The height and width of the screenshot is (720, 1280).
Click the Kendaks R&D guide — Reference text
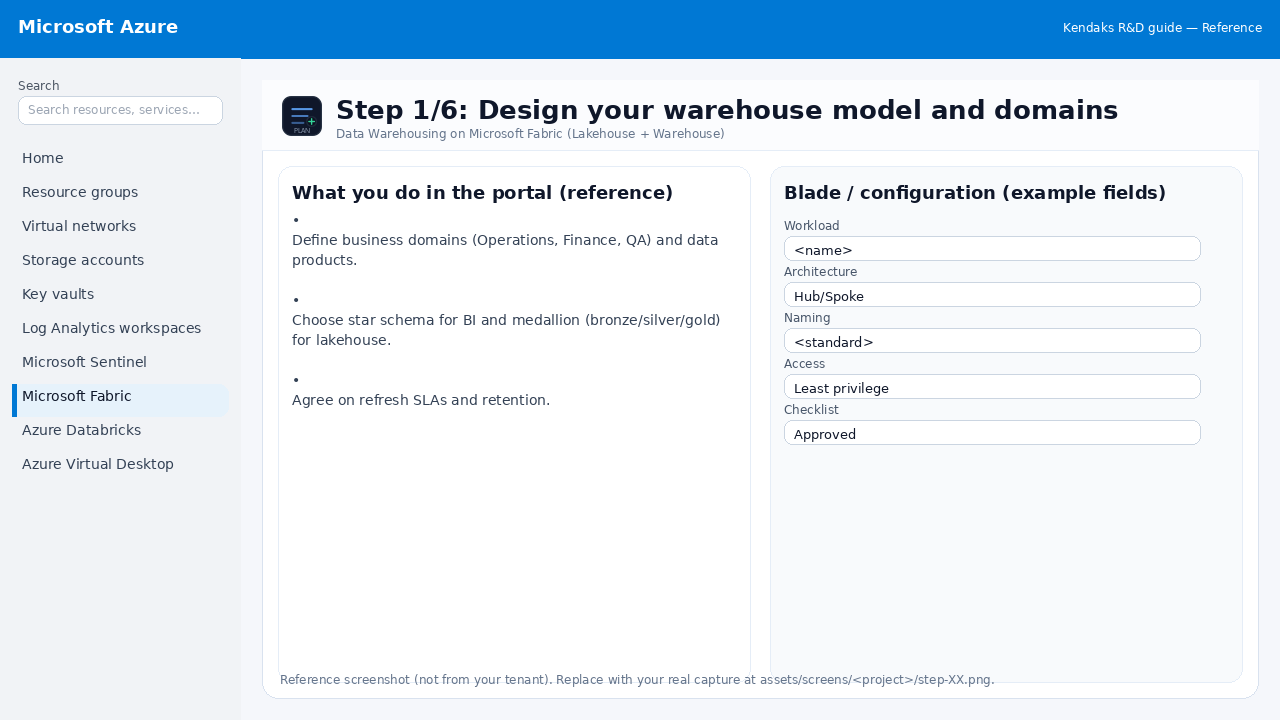[1162, 28]
